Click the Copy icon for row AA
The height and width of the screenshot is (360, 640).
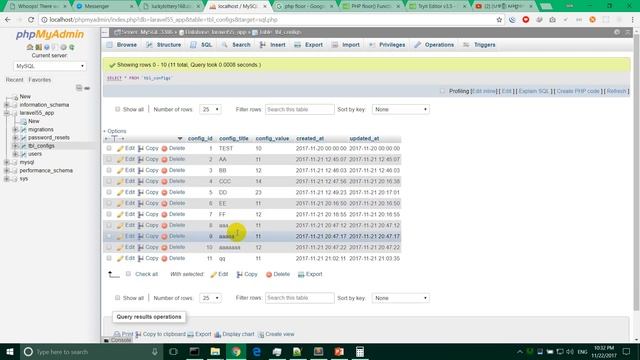[x=140, y=160]
